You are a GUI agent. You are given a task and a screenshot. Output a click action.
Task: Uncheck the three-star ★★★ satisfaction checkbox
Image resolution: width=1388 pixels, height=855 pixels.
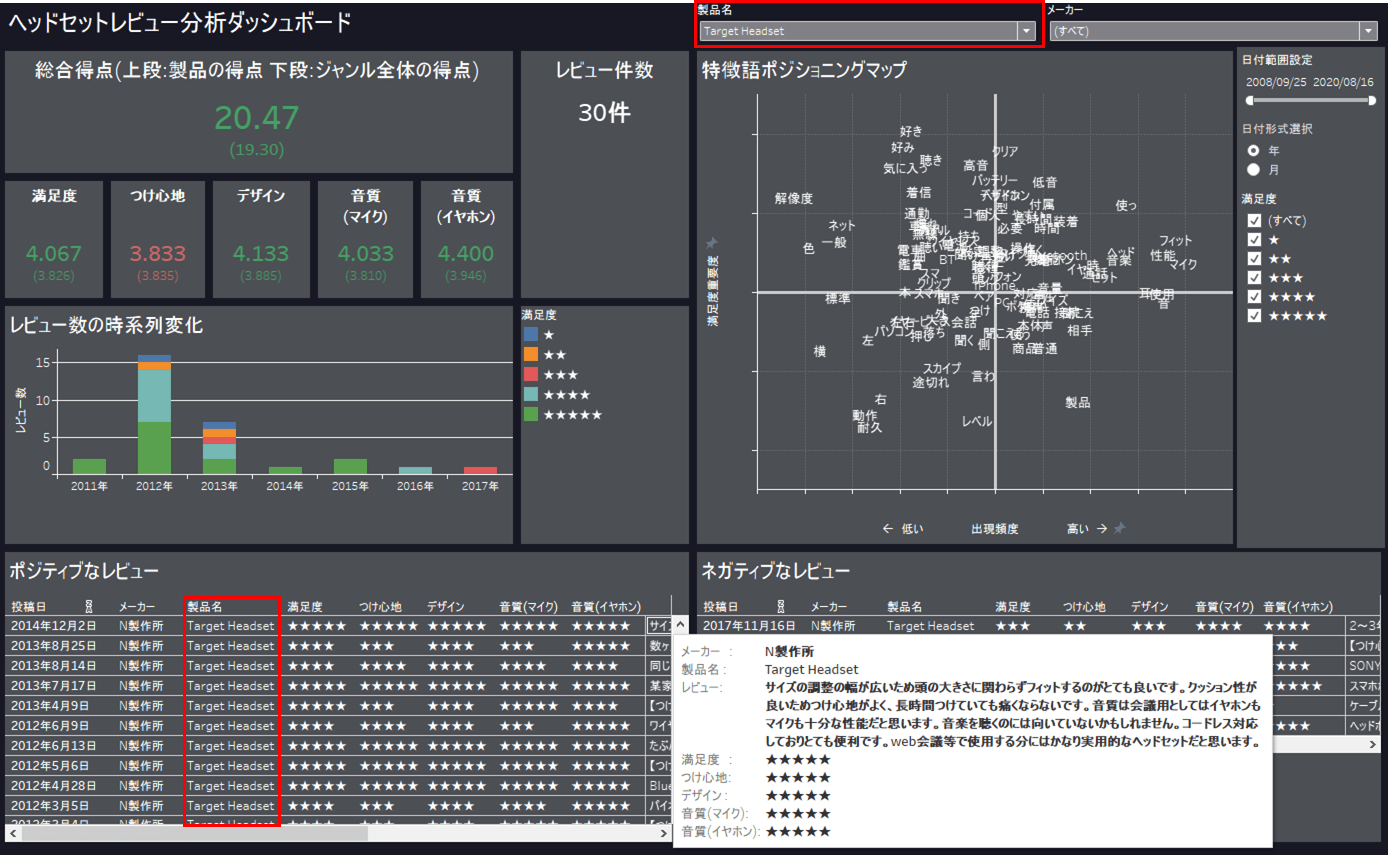[x=1254, y=278]
